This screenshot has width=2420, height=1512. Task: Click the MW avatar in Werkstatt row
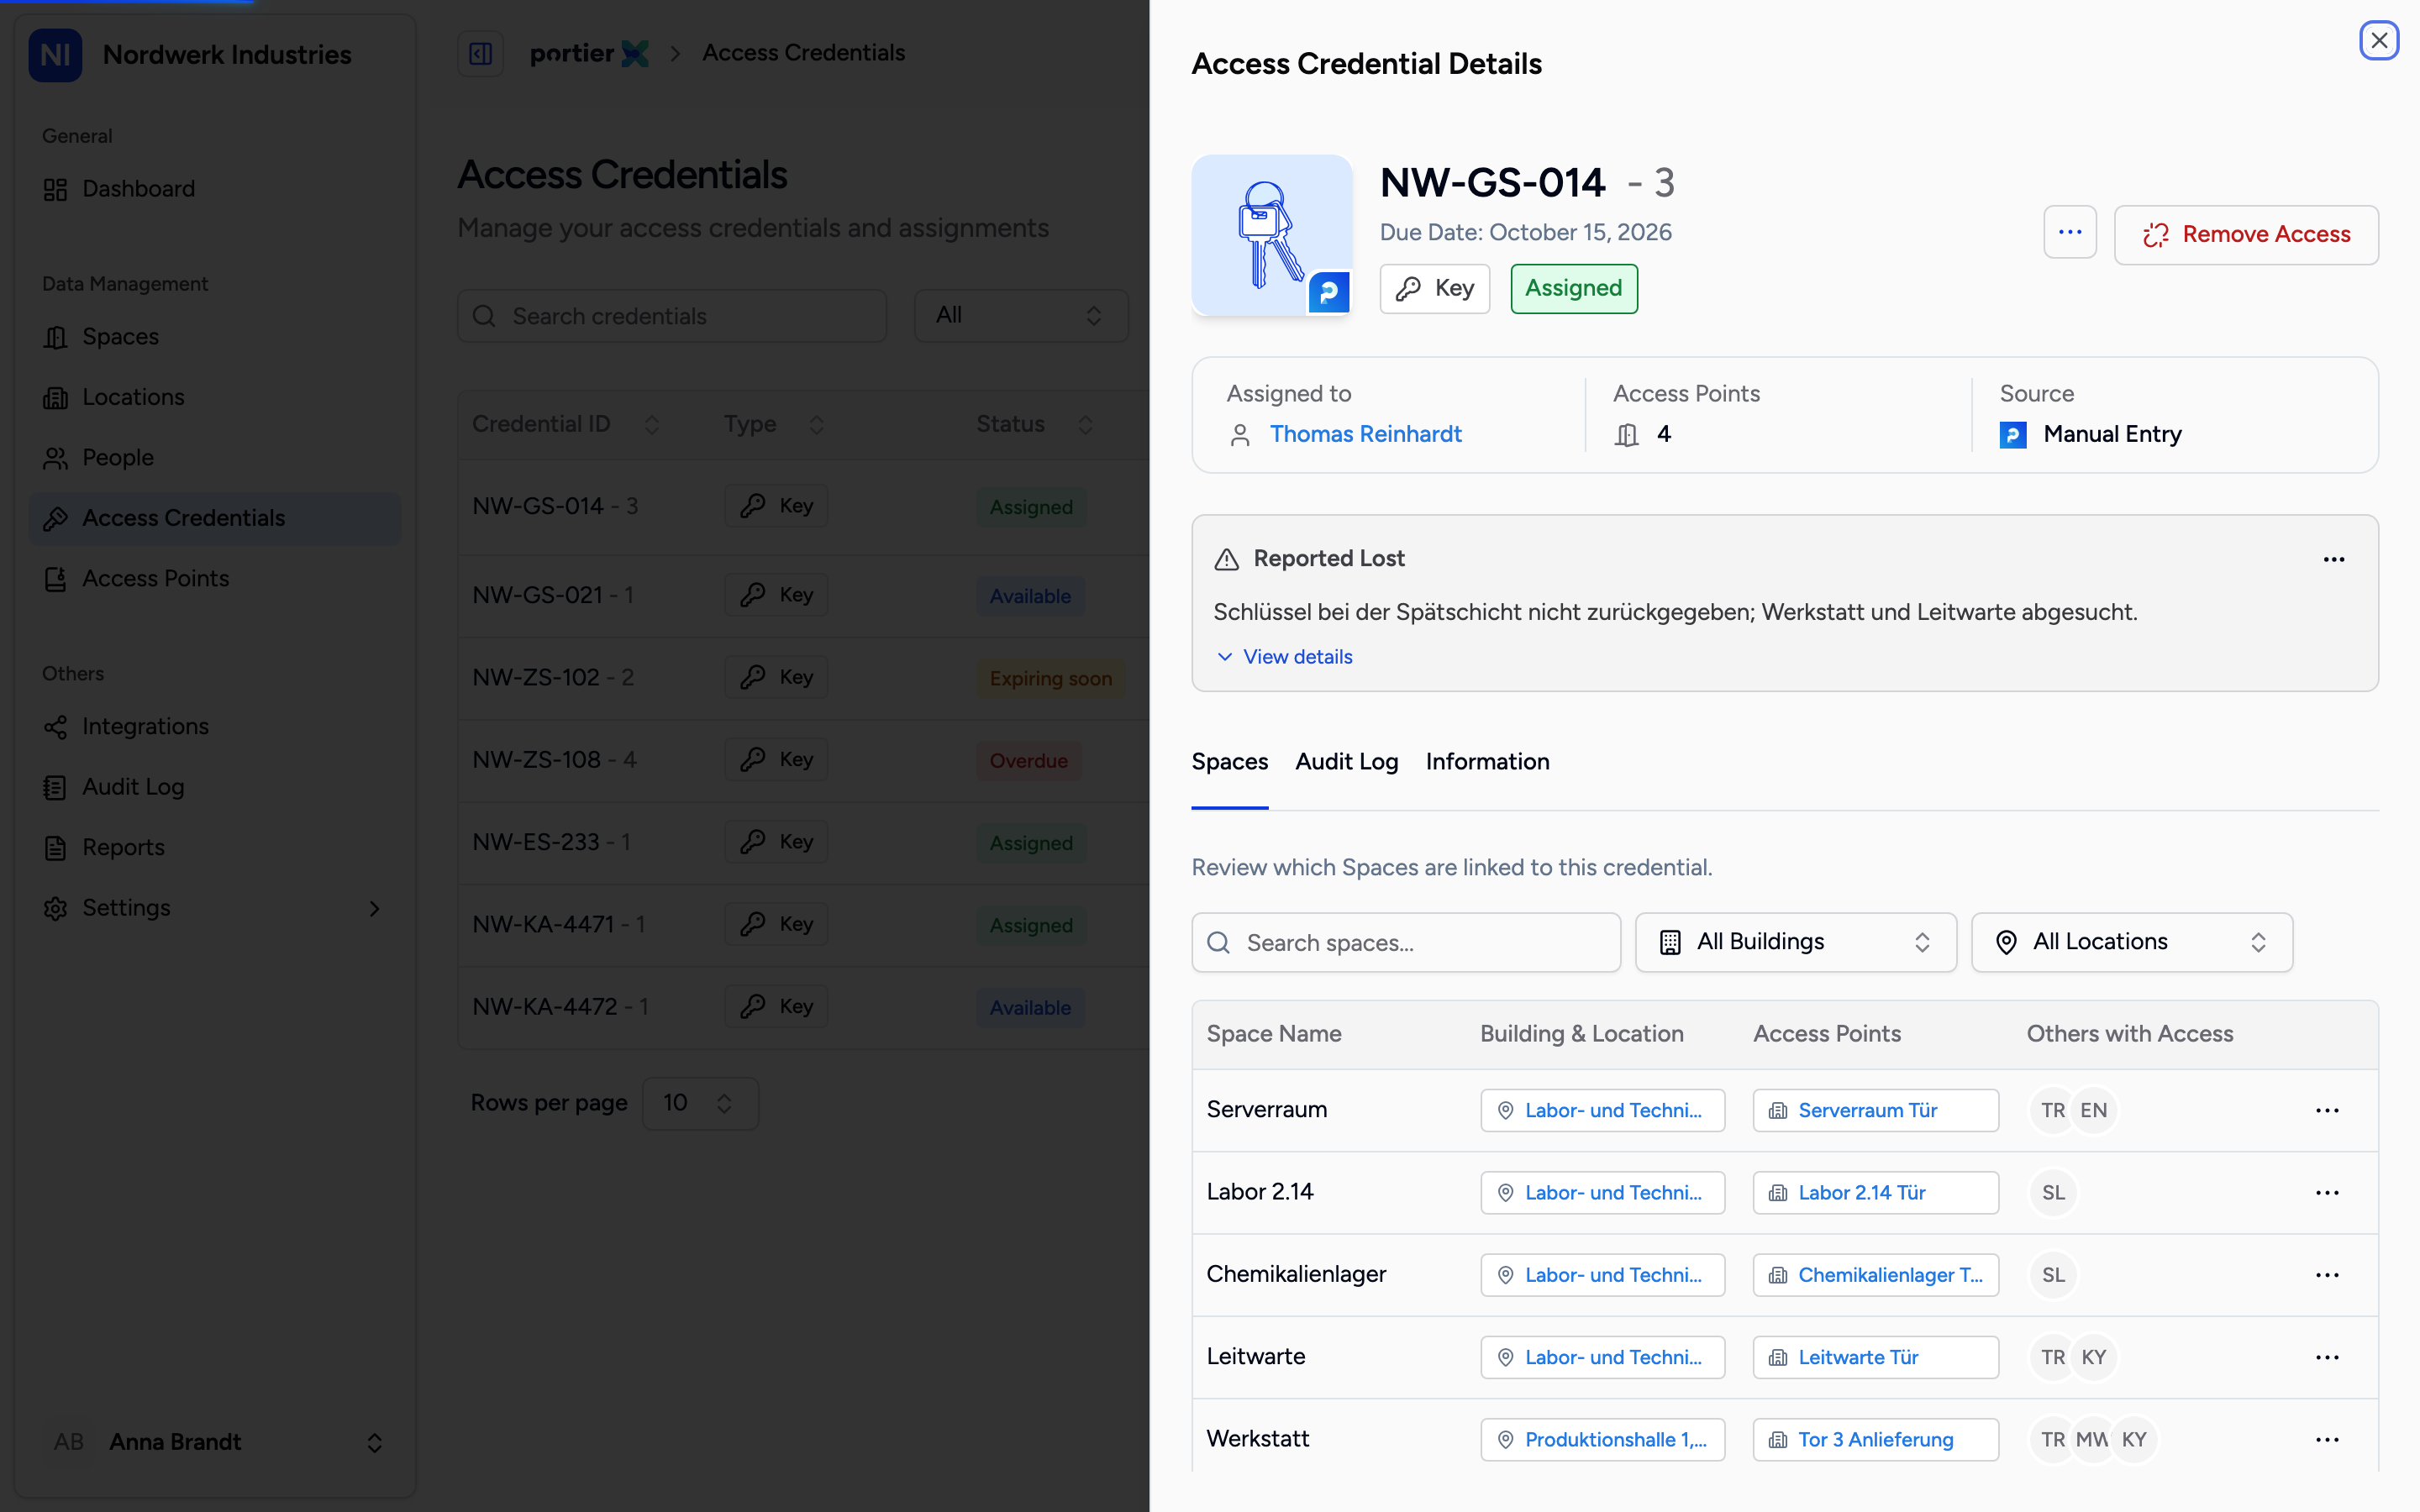(x=2092, y=1440)
